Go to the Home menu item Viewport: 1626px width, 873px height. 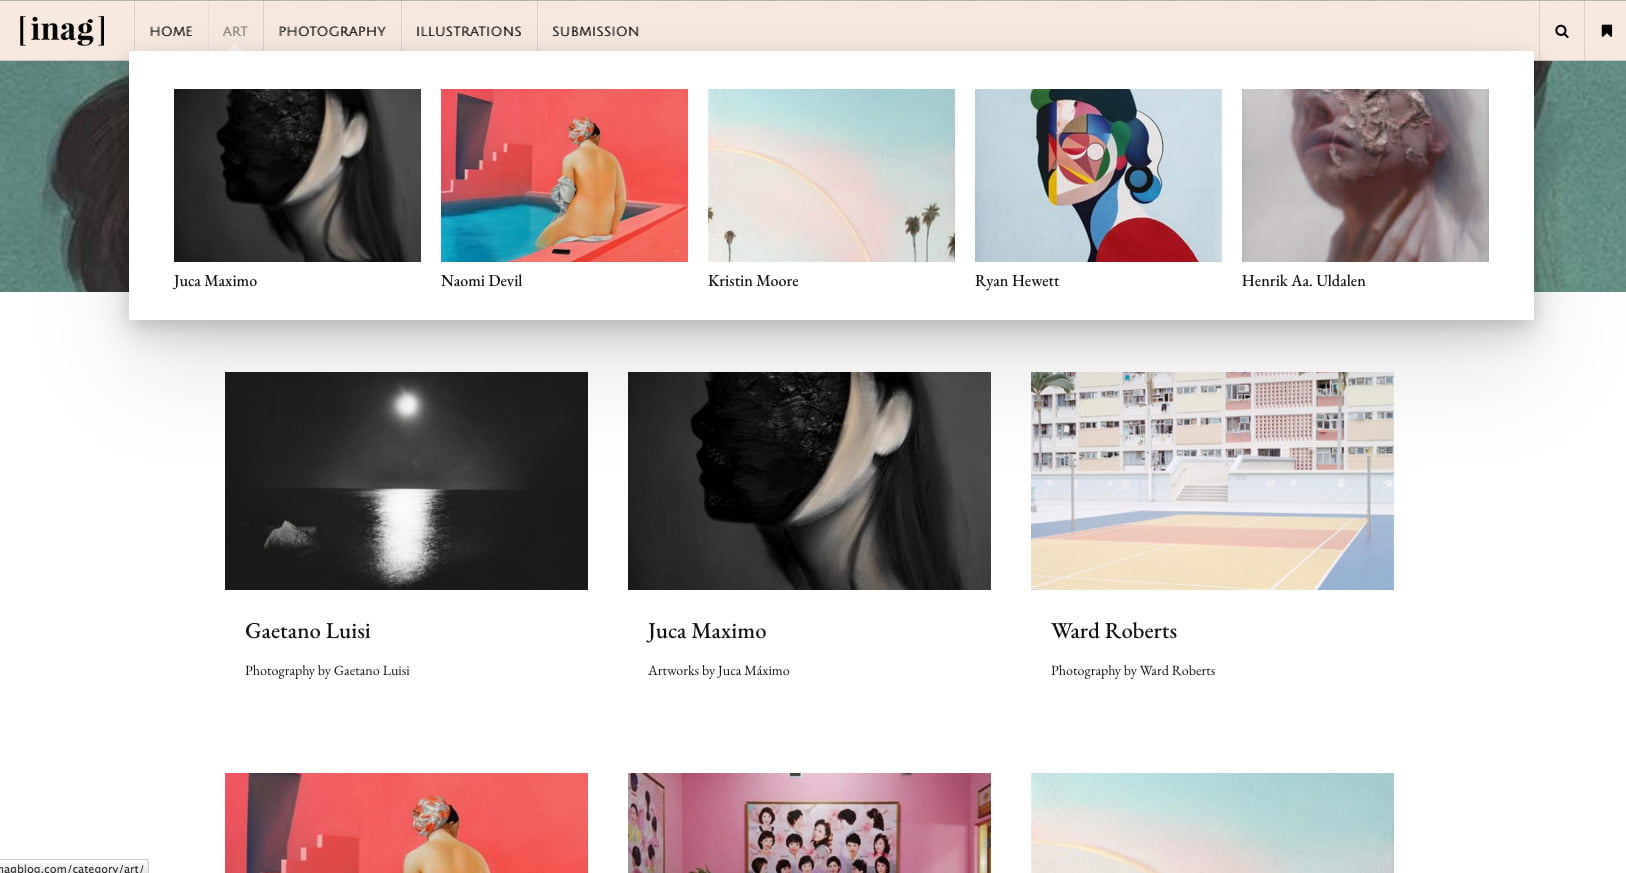tap(171, 31)
